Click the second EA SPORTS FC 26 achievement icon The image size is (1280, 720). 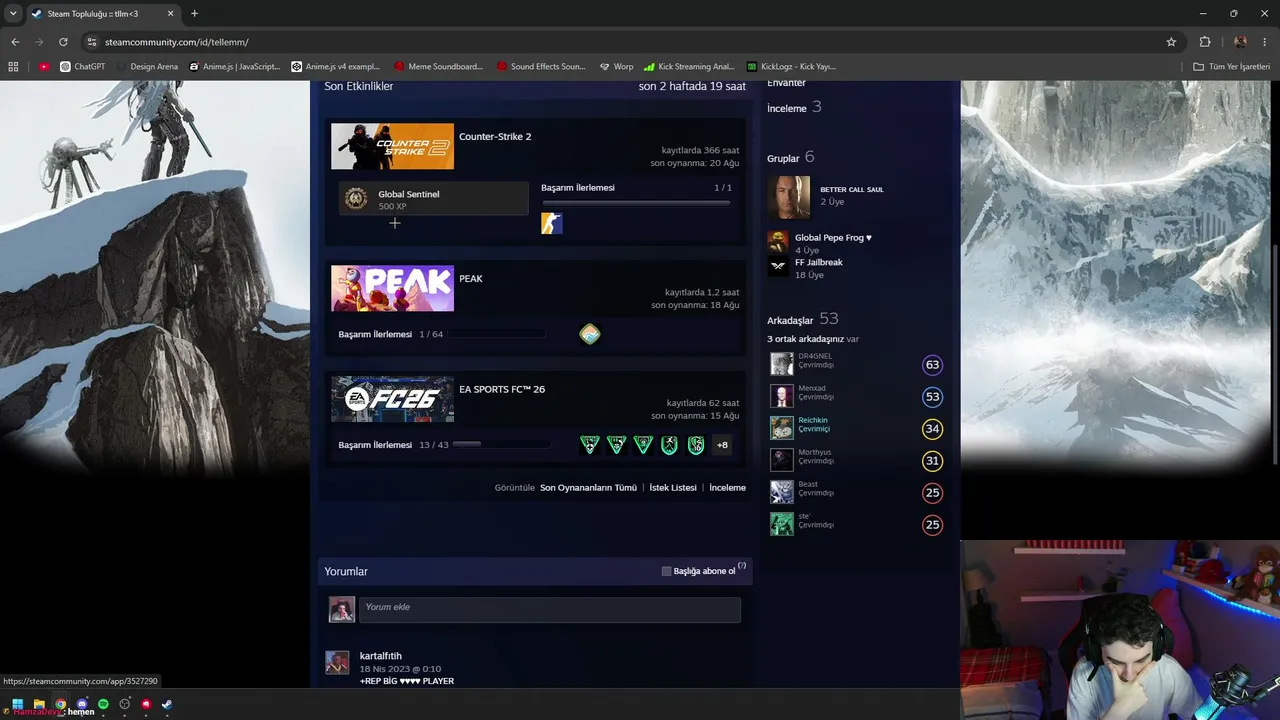click(x=617, y=445)
